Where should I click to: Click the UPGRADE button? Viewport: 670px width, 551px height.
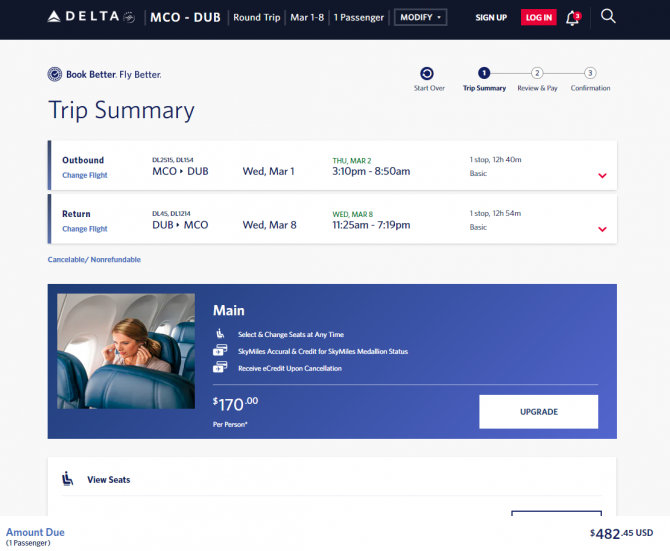(538, 412)
